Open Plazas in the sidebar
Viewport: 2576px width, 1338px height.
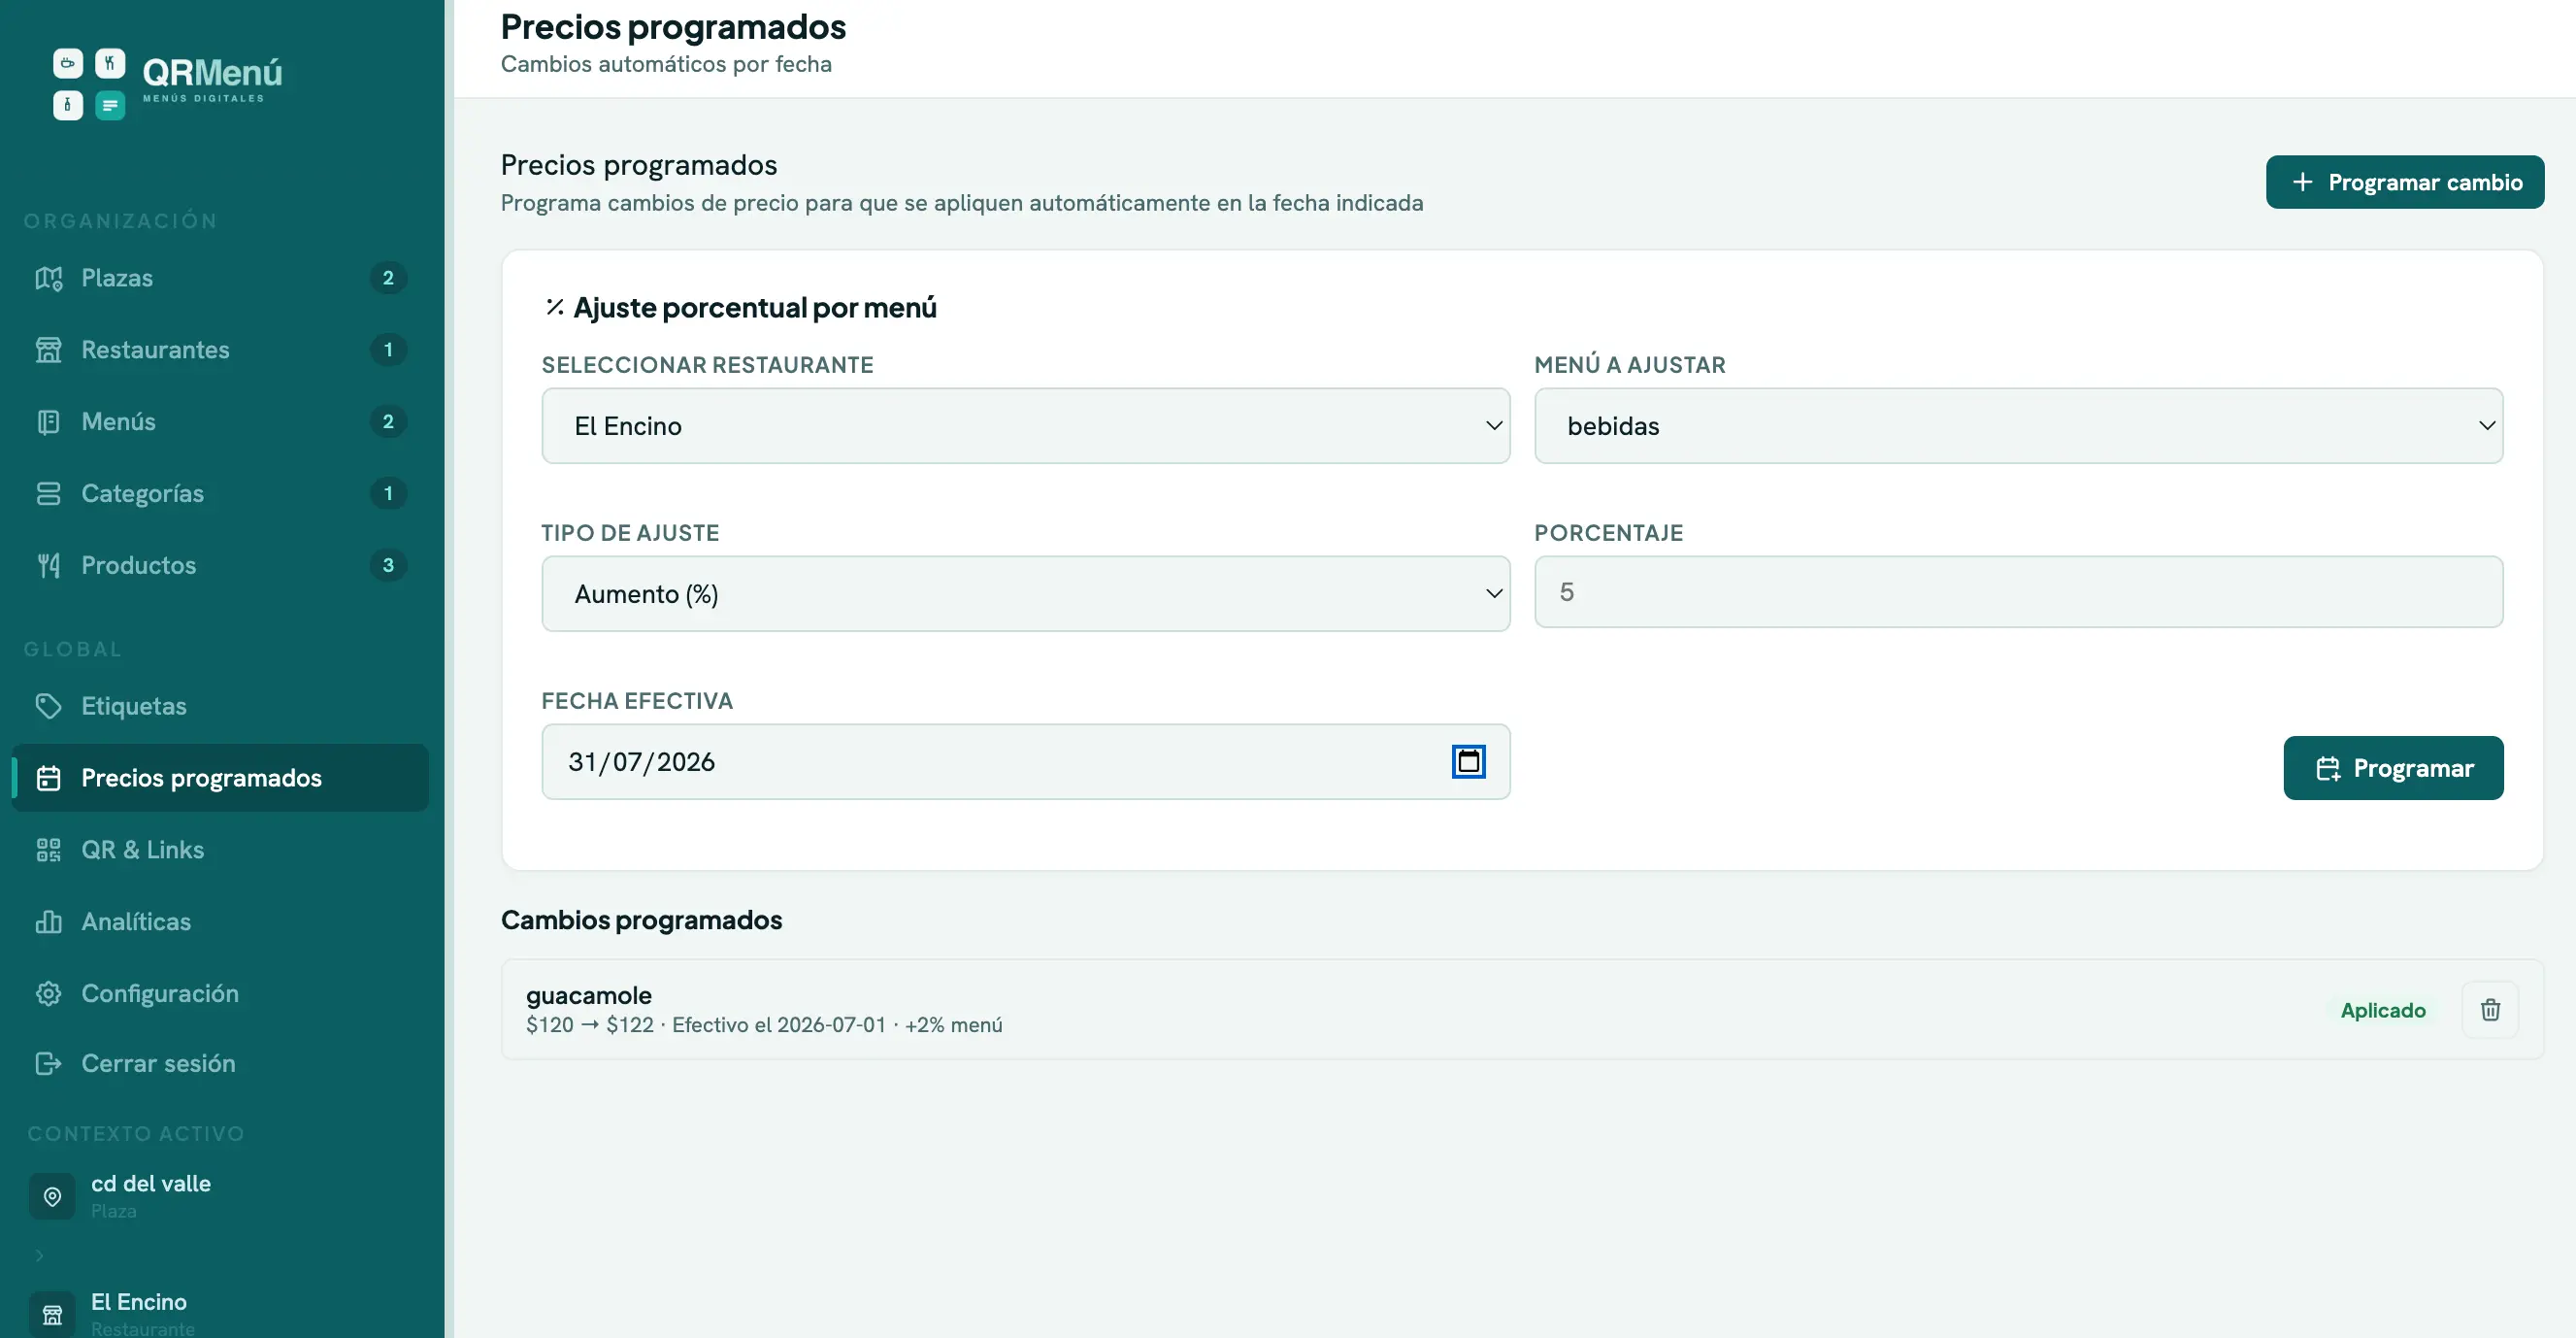[x=220, y=278]
